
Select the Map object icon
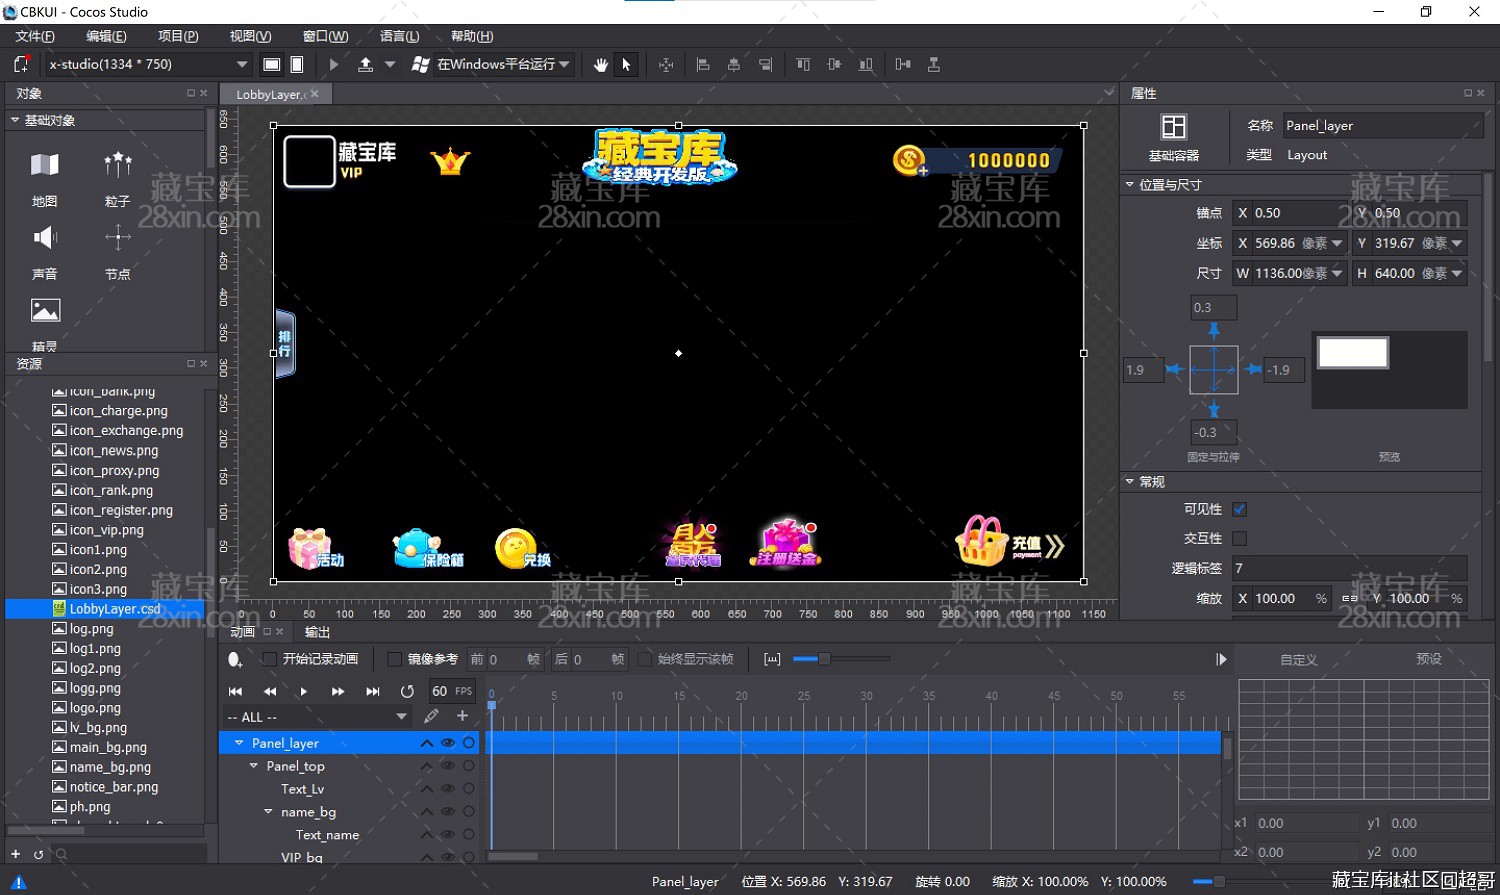coord(44,165)
